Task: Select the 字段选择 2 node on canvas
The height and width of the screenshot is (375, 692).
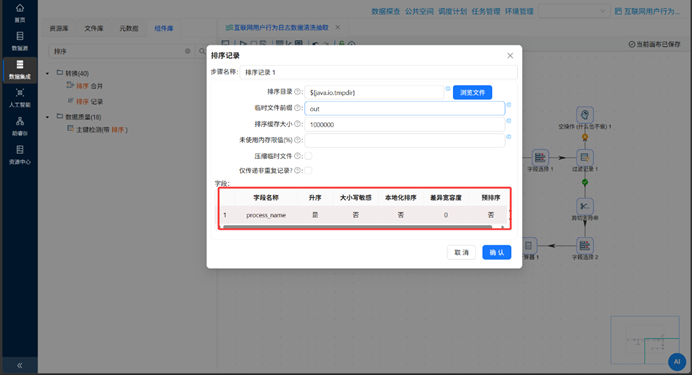Action: click(x=585, y=245)
